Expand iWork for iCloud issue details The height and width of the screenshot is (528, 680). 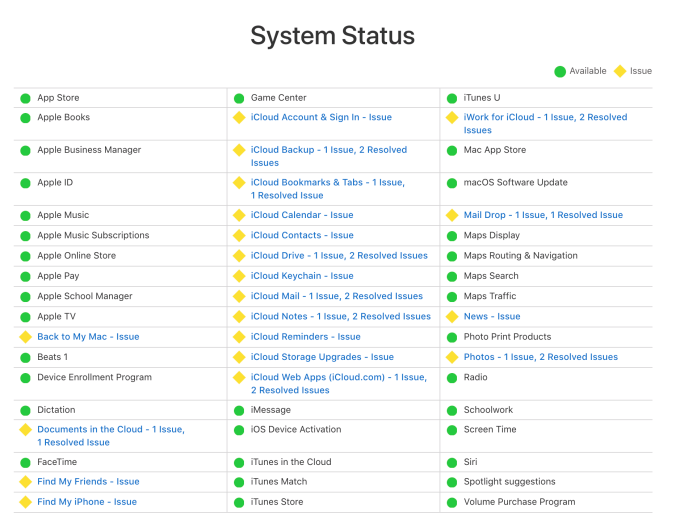tap(545, 117)
